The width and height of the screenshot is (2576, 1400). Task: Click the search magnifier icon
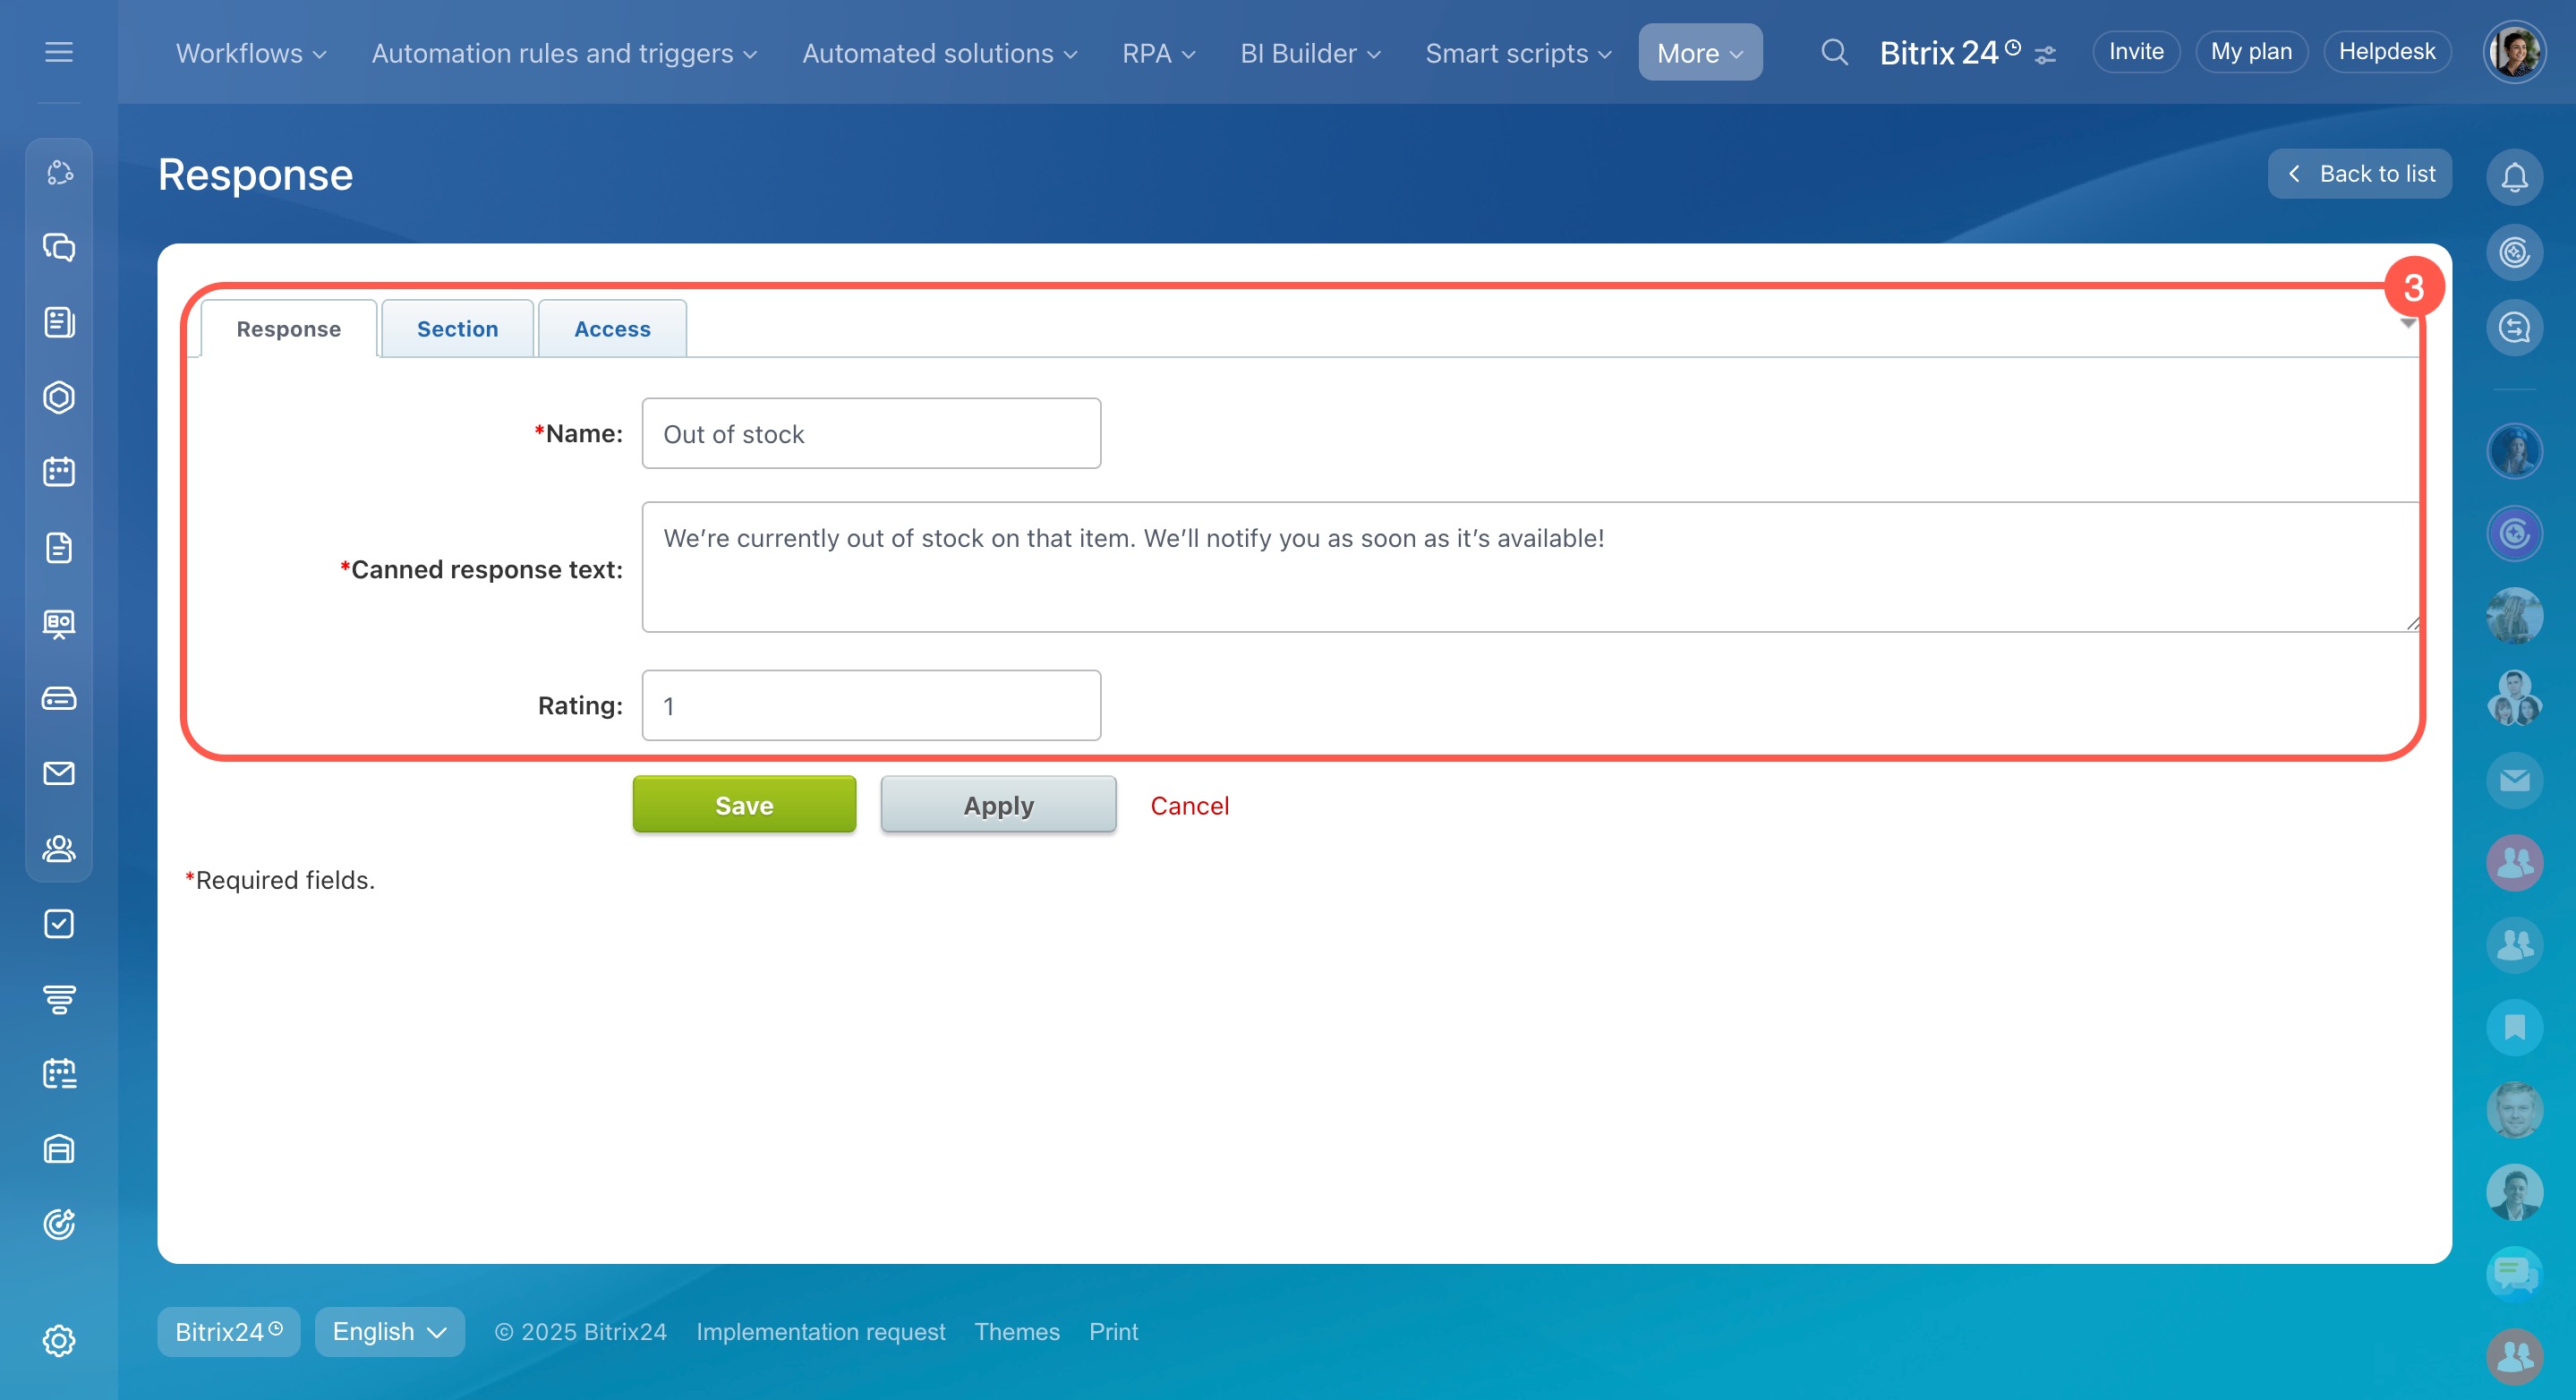[x=1833, y=52]
